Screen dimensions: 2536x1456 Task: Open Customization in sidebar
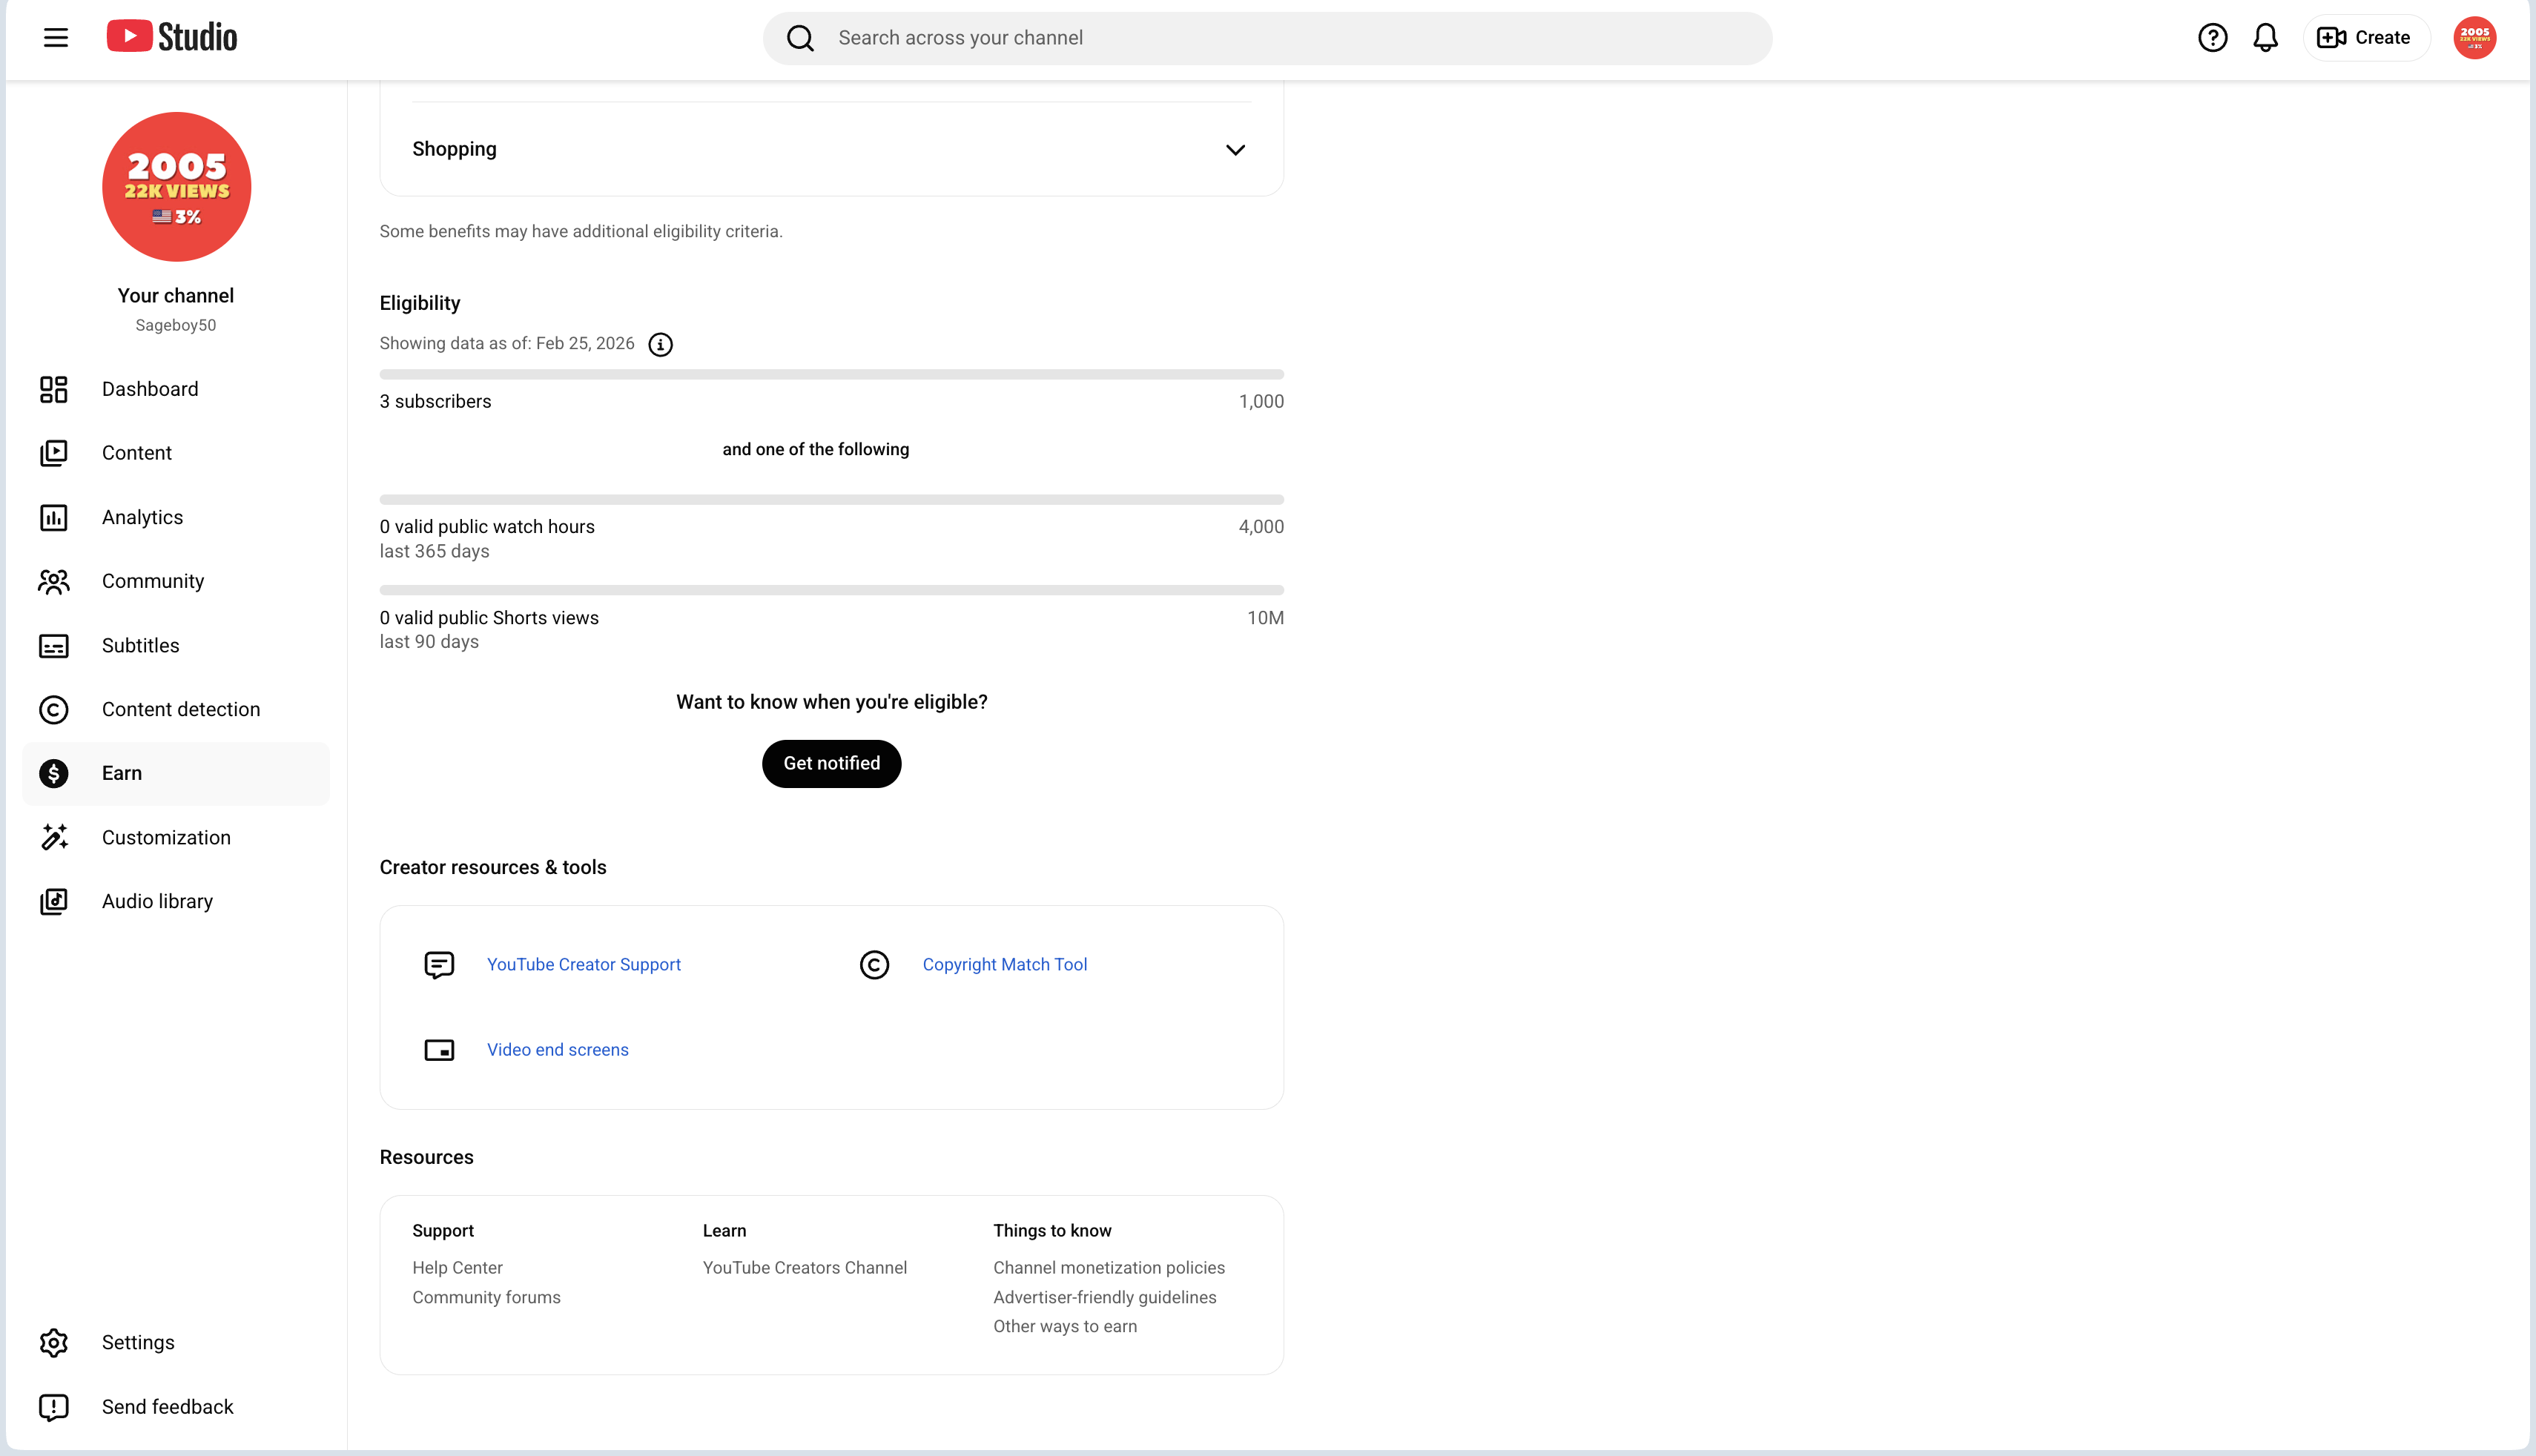[176, 837]
